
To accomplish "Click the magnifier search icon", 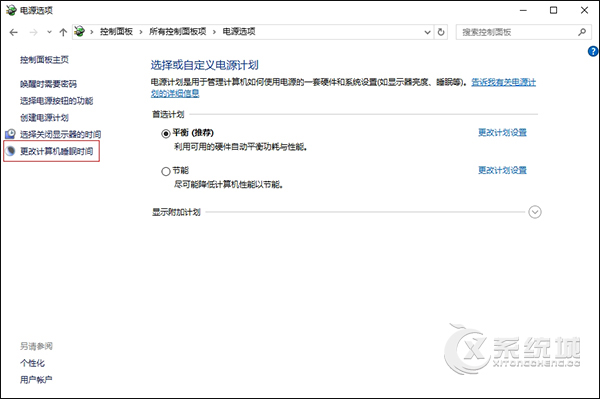I will coord(582,32).
